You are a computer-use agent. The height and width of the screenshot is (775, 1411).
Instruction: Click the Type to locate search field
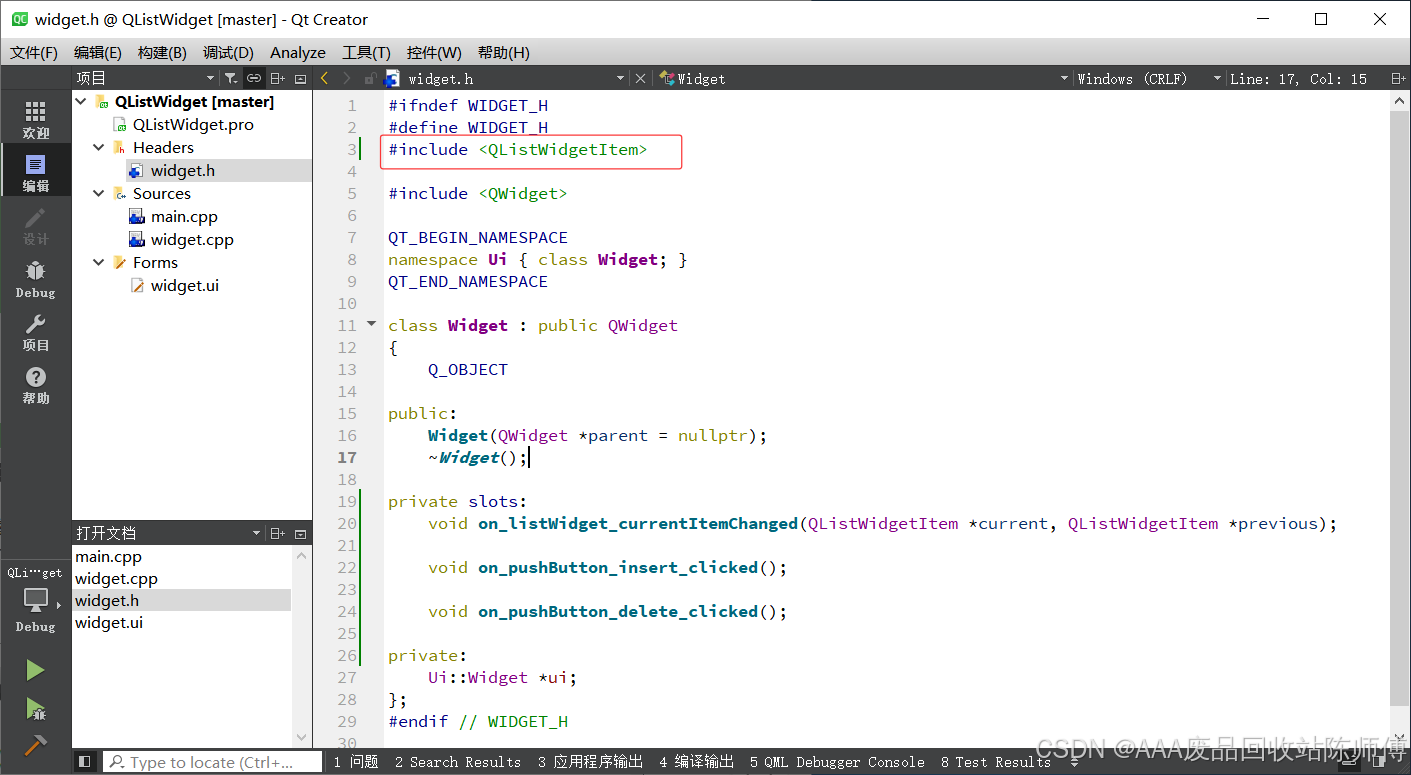click(x=212, y=762)
